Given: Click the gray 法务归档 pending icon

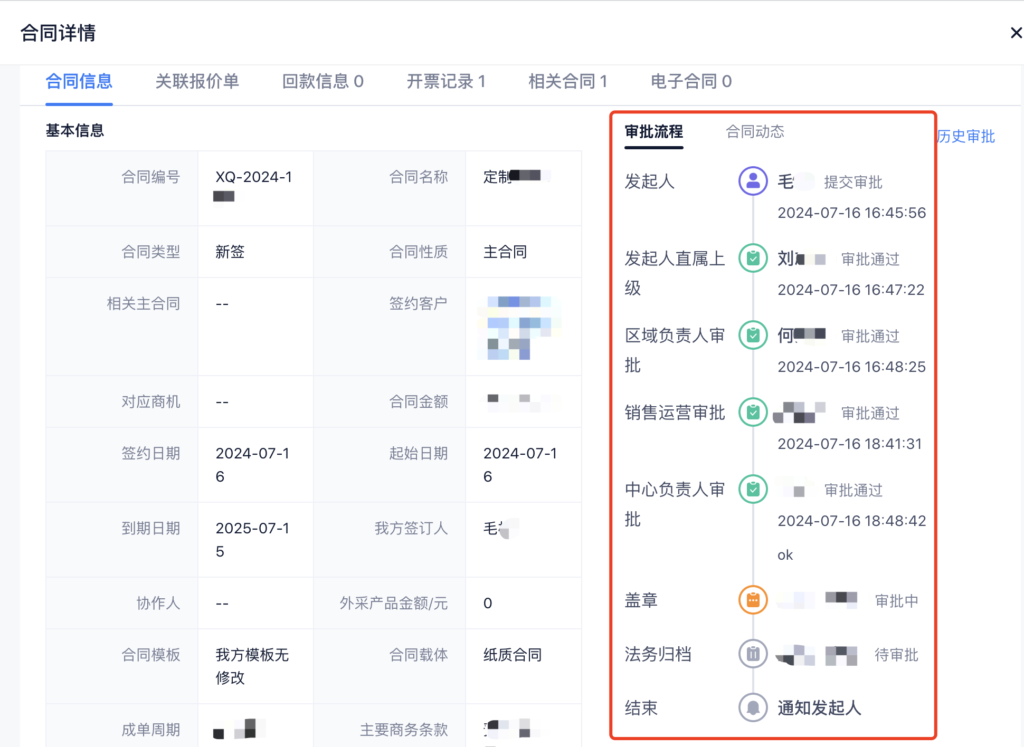Looking at the screenshot, I should pos(752,654).
